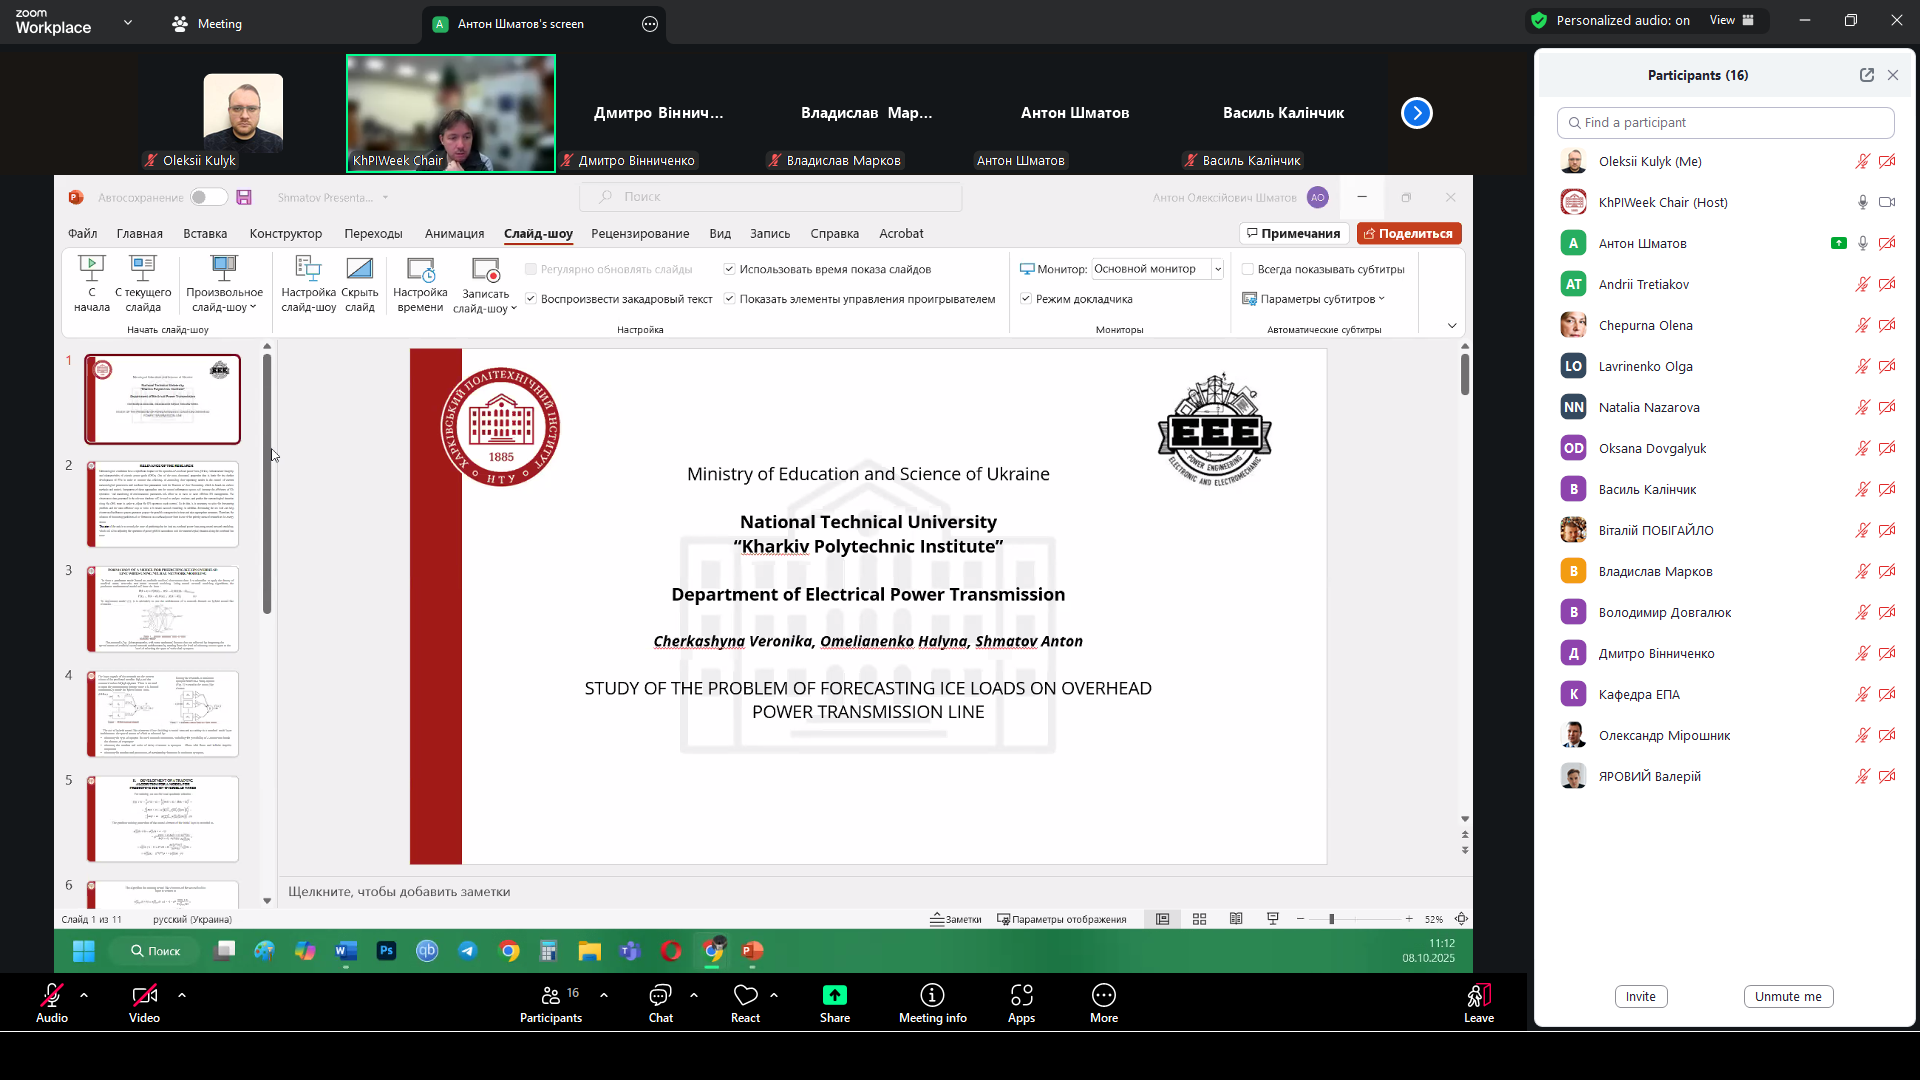
Task: Open Zoom Apps panel
Action: pos(1021,1003)
